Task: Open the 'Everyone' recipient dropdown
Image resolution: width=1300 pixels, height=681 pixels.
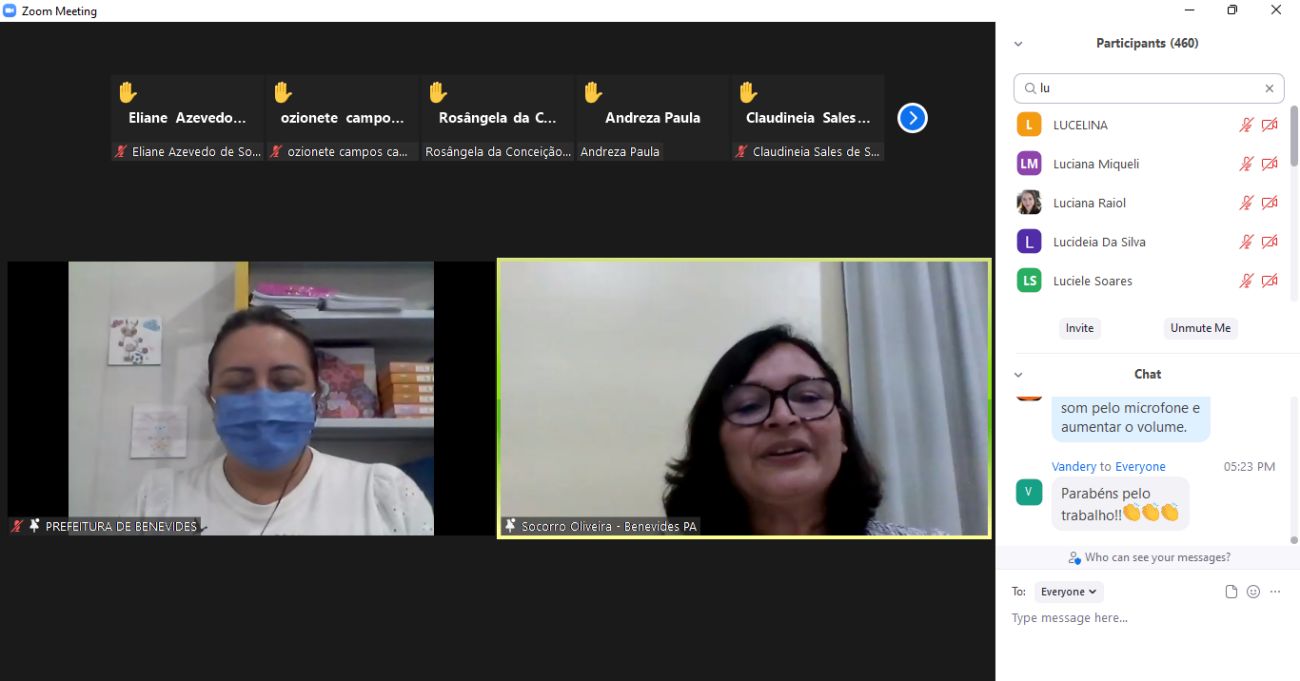Action: tap(1068, 592)
